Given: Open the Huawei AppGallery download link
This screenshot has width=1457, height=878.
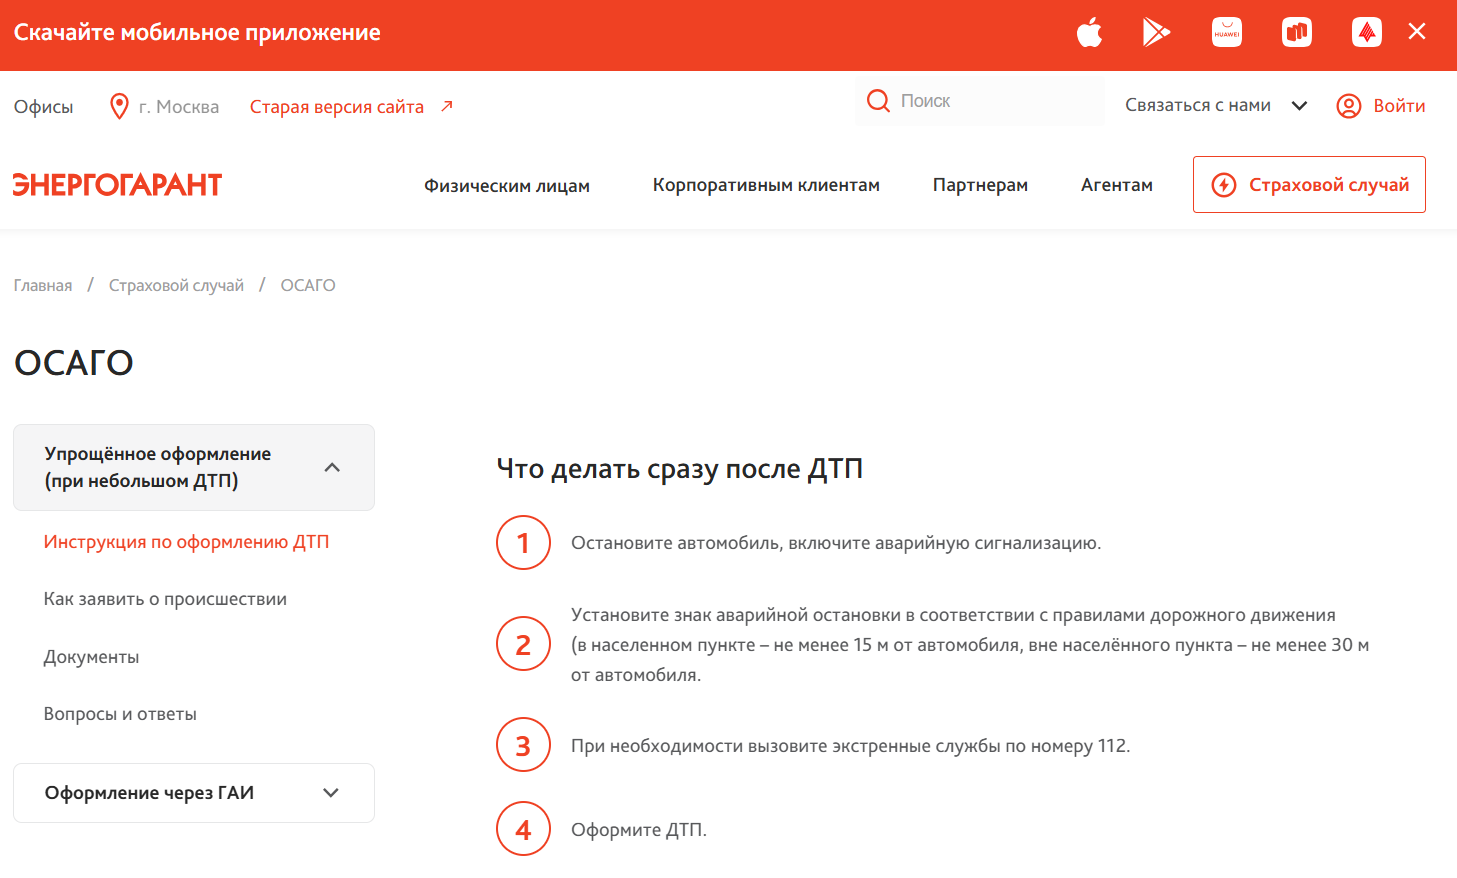Looking at the screenshot, I should [x=1227, y=32].
